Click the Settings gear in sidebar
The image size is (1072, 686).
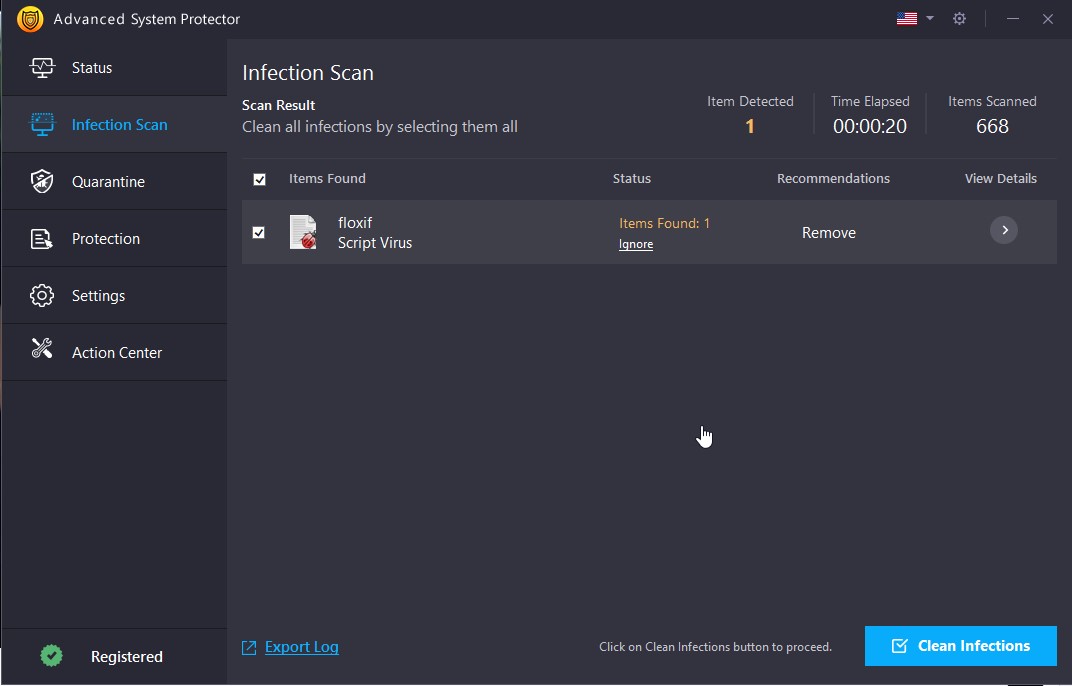(43, 295)
